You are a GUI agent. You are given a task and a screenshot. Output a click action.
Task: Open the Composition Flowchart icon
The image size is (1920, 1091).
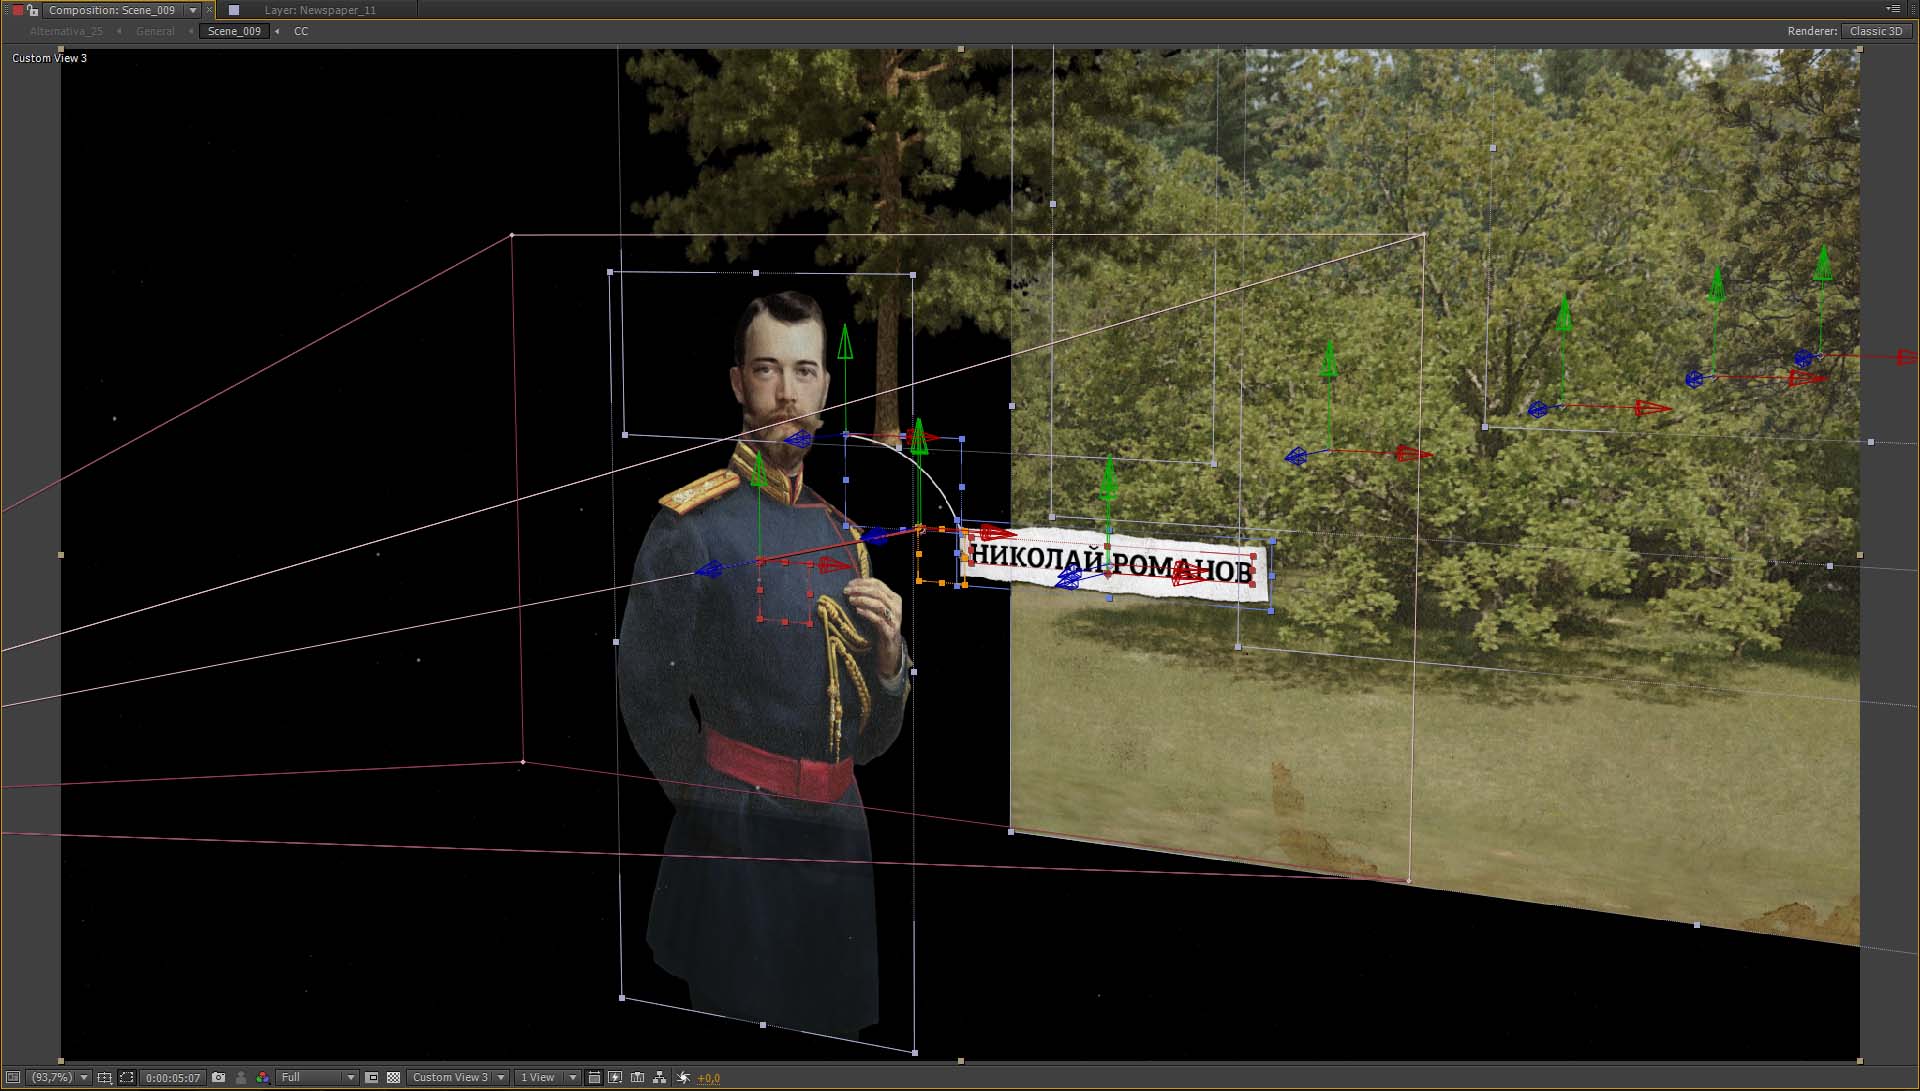tap(659, 1077)
